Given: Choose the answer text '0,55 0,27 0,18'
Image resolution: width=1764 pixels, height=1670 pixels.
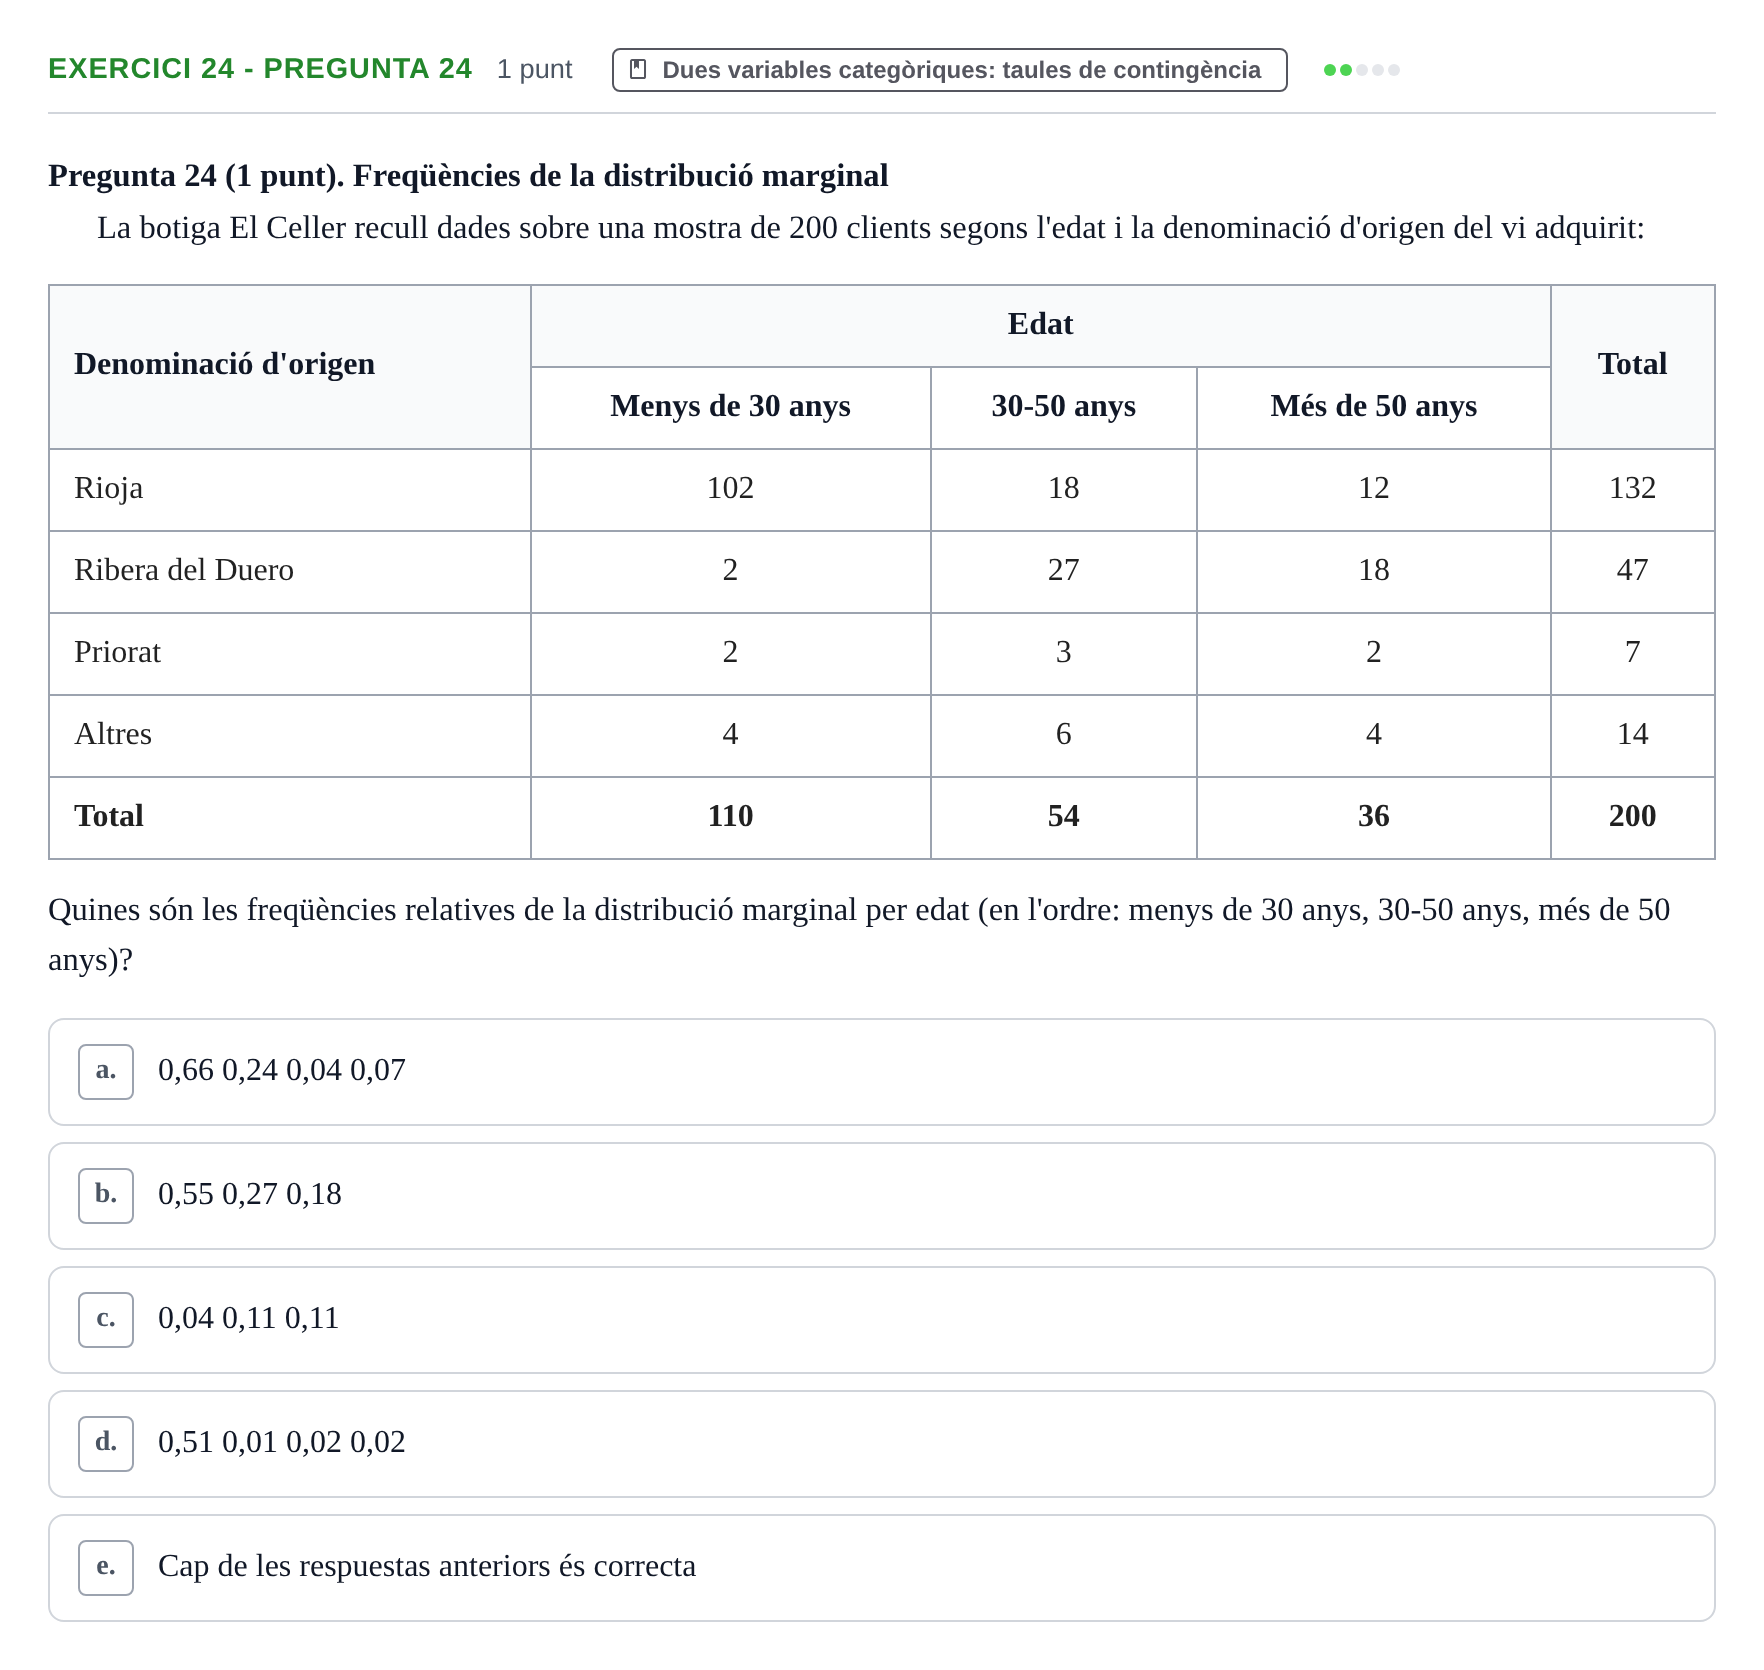Looking at the screenshot, I should tap(250, 1194).
